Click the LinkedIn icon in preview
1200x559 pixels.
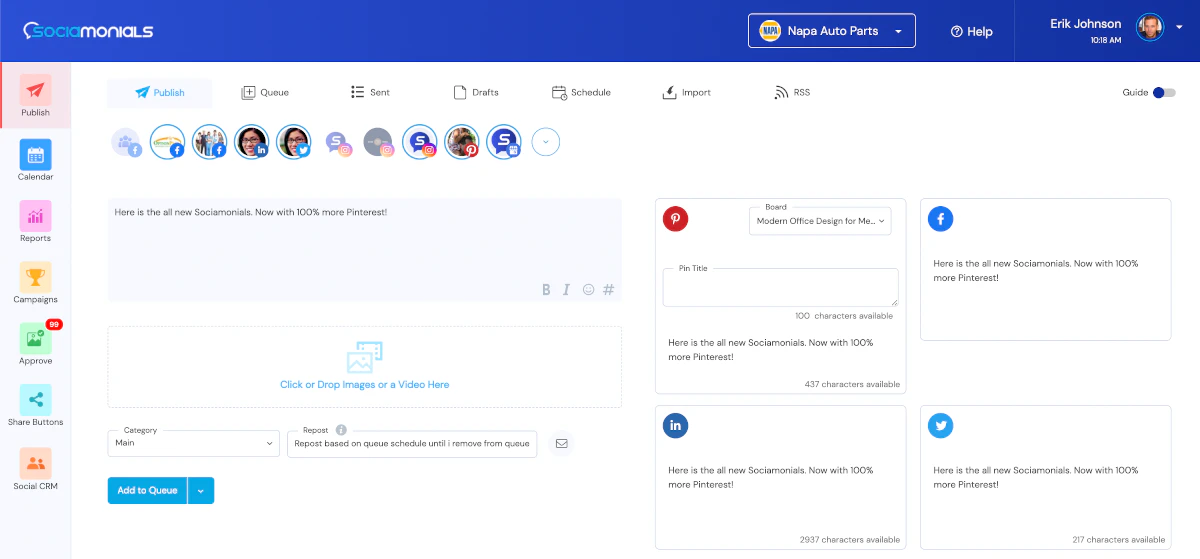(676, 426)
